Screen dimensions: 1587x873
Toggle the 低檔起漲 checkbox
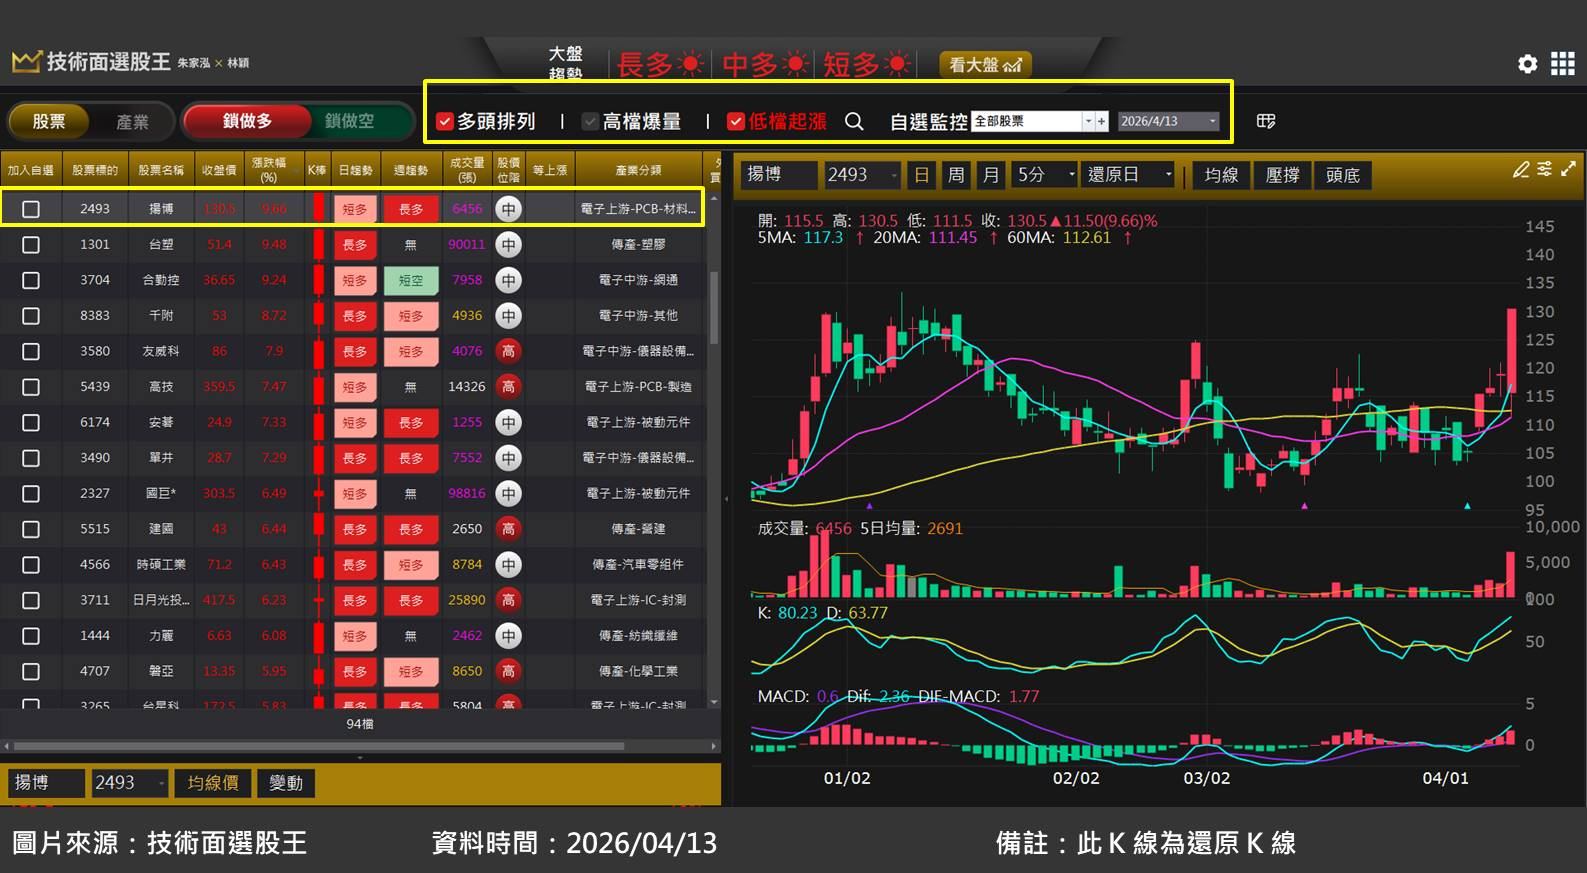pyautogui.click(x=736, y=122)
